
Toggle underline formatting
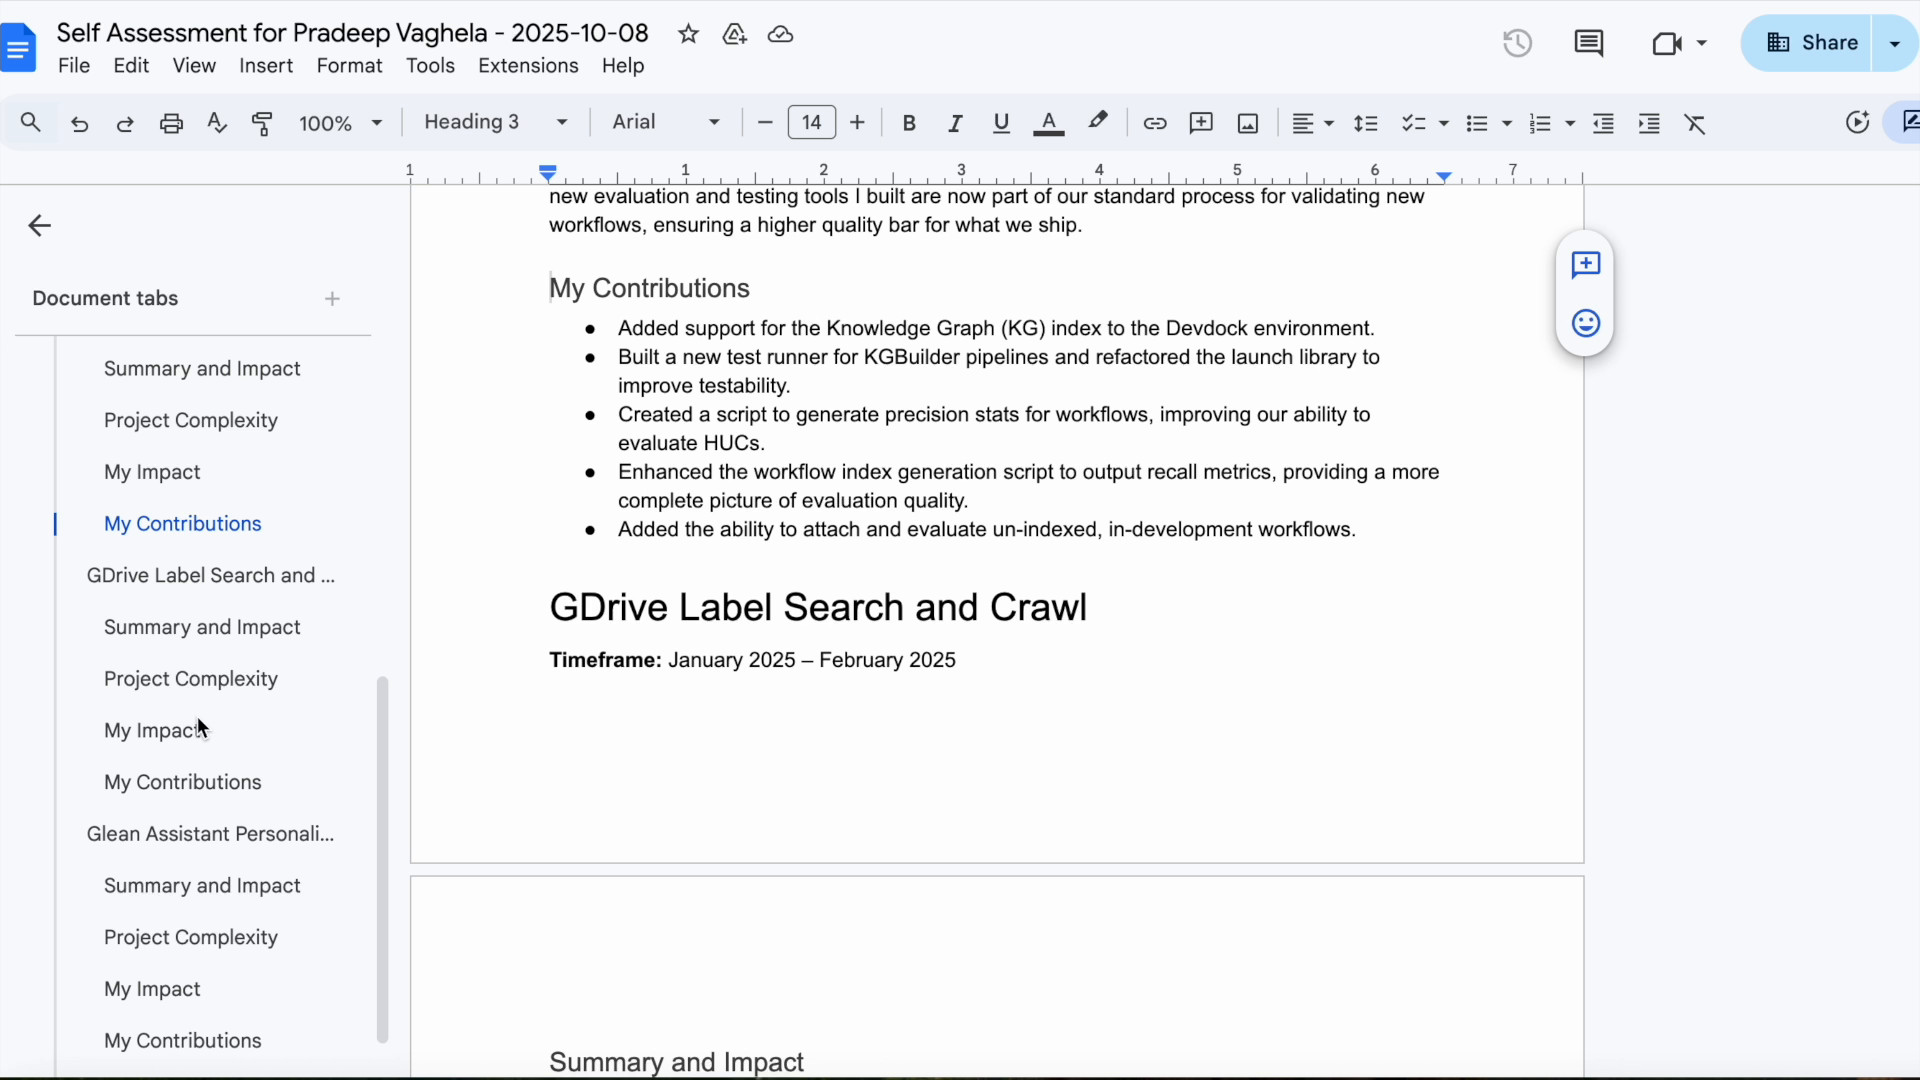[1001, 122]
